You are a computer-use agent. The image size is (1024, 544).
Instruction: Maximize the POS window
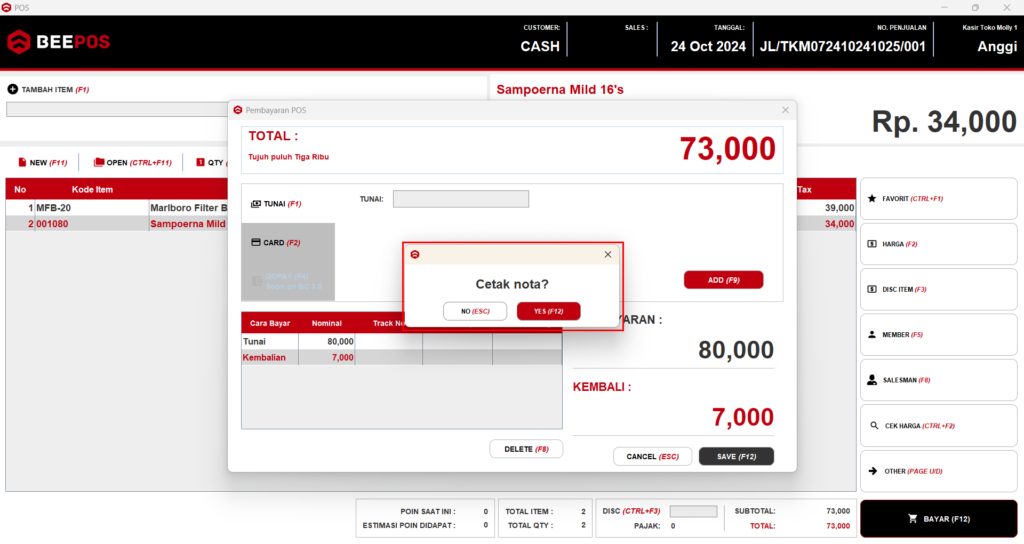point(975,7)
